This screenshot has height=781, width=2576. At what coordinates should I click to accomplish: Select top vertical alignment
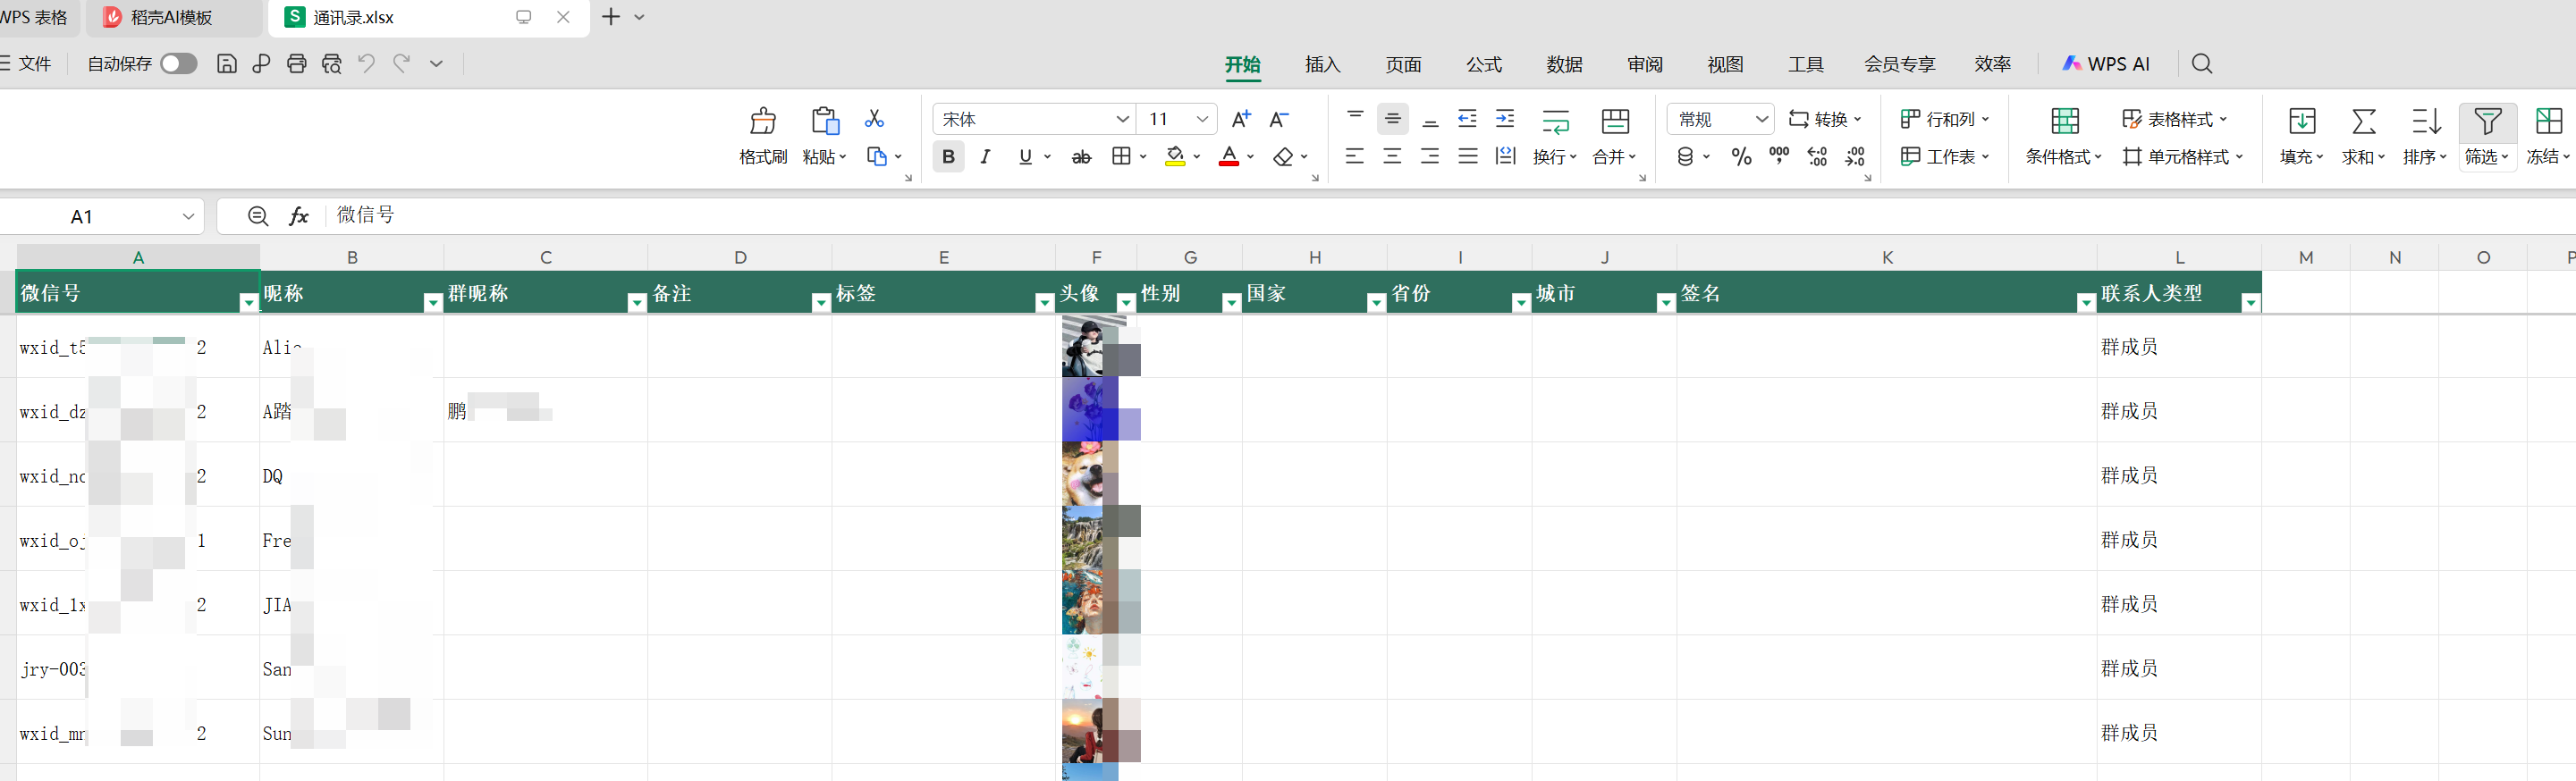[1355, 119]
